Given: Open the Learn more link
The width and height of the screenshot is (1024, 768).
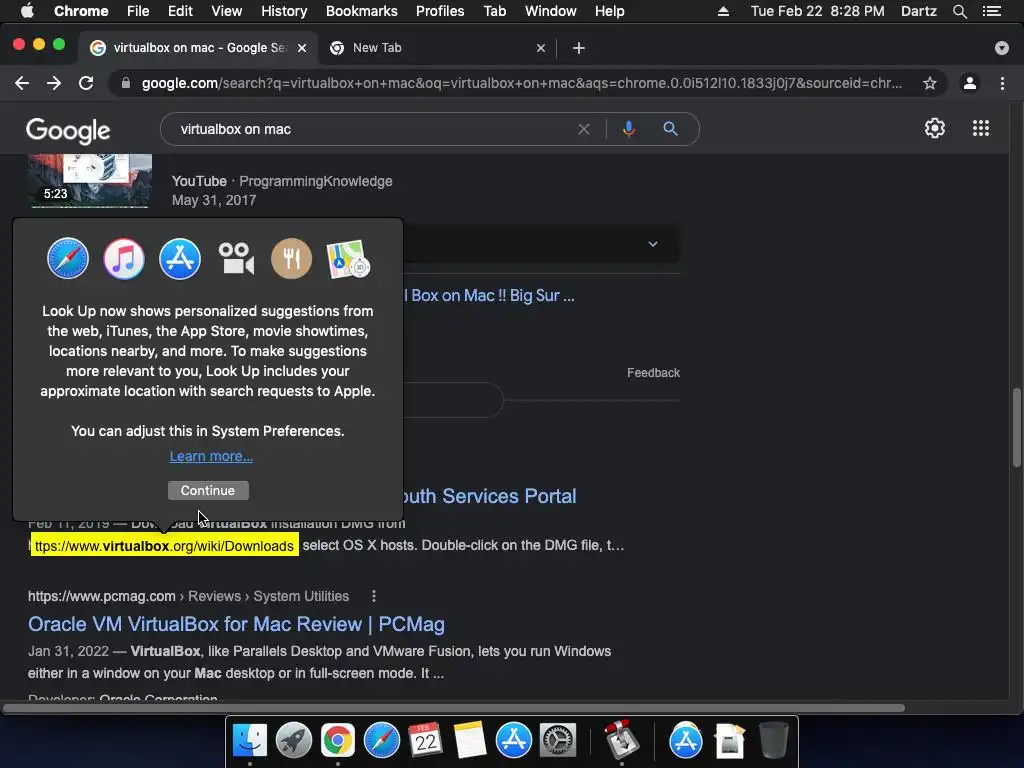Looking at the screenshot, I should point(211,456).
